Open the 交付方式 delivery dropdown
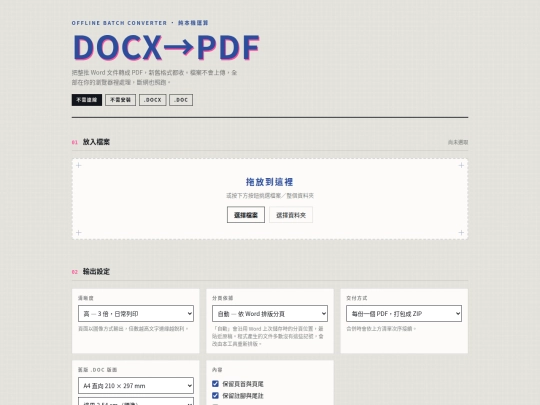 tap(404, 314)
